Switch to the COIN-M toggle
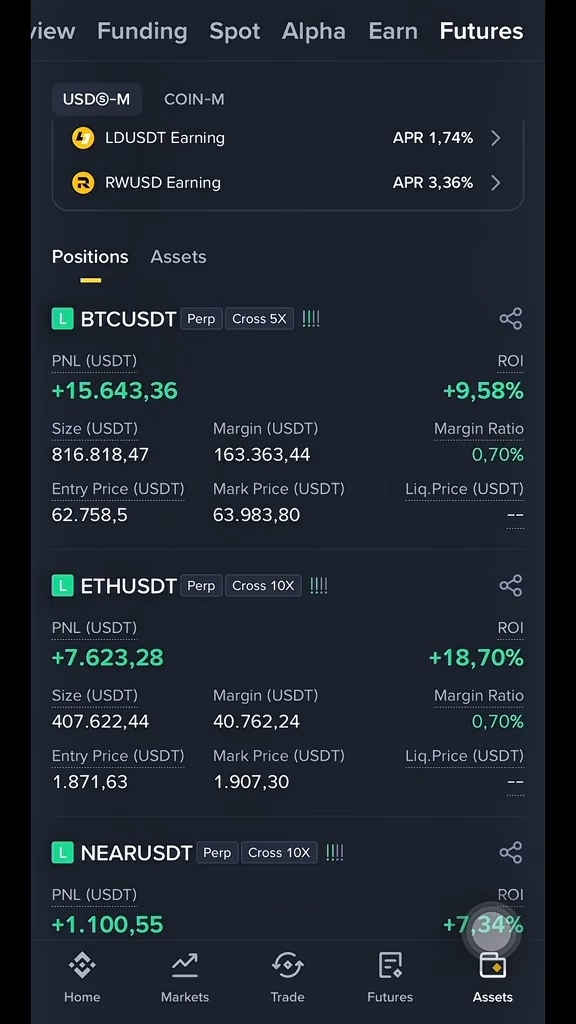The height and width of the screenshot is (1024, 576). [194, 99]
